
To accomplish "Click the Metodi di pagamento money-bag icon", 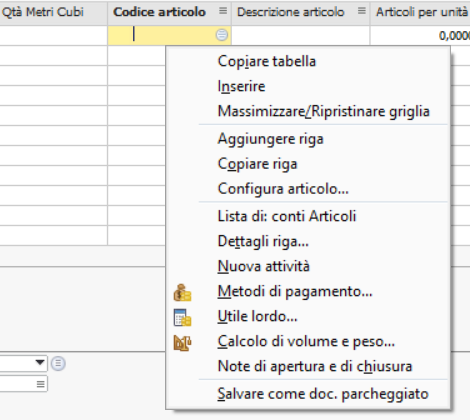I will (182, 292).
